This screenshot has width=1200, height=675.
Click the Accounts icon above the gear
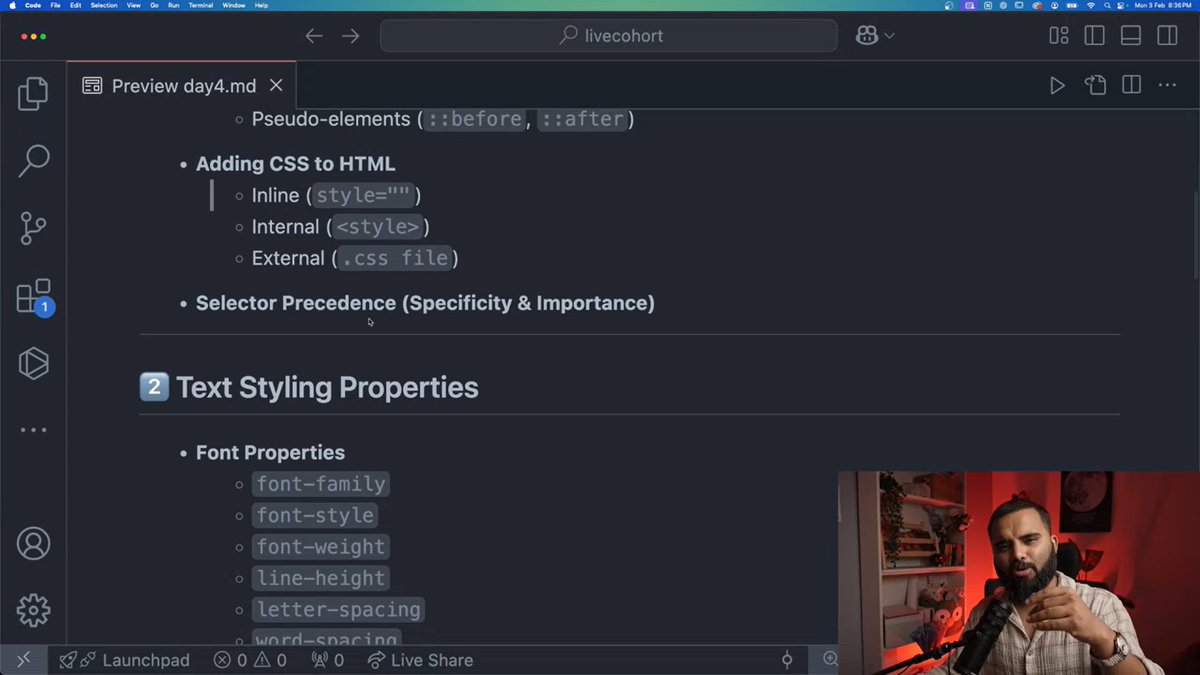(x=33, y=543)
